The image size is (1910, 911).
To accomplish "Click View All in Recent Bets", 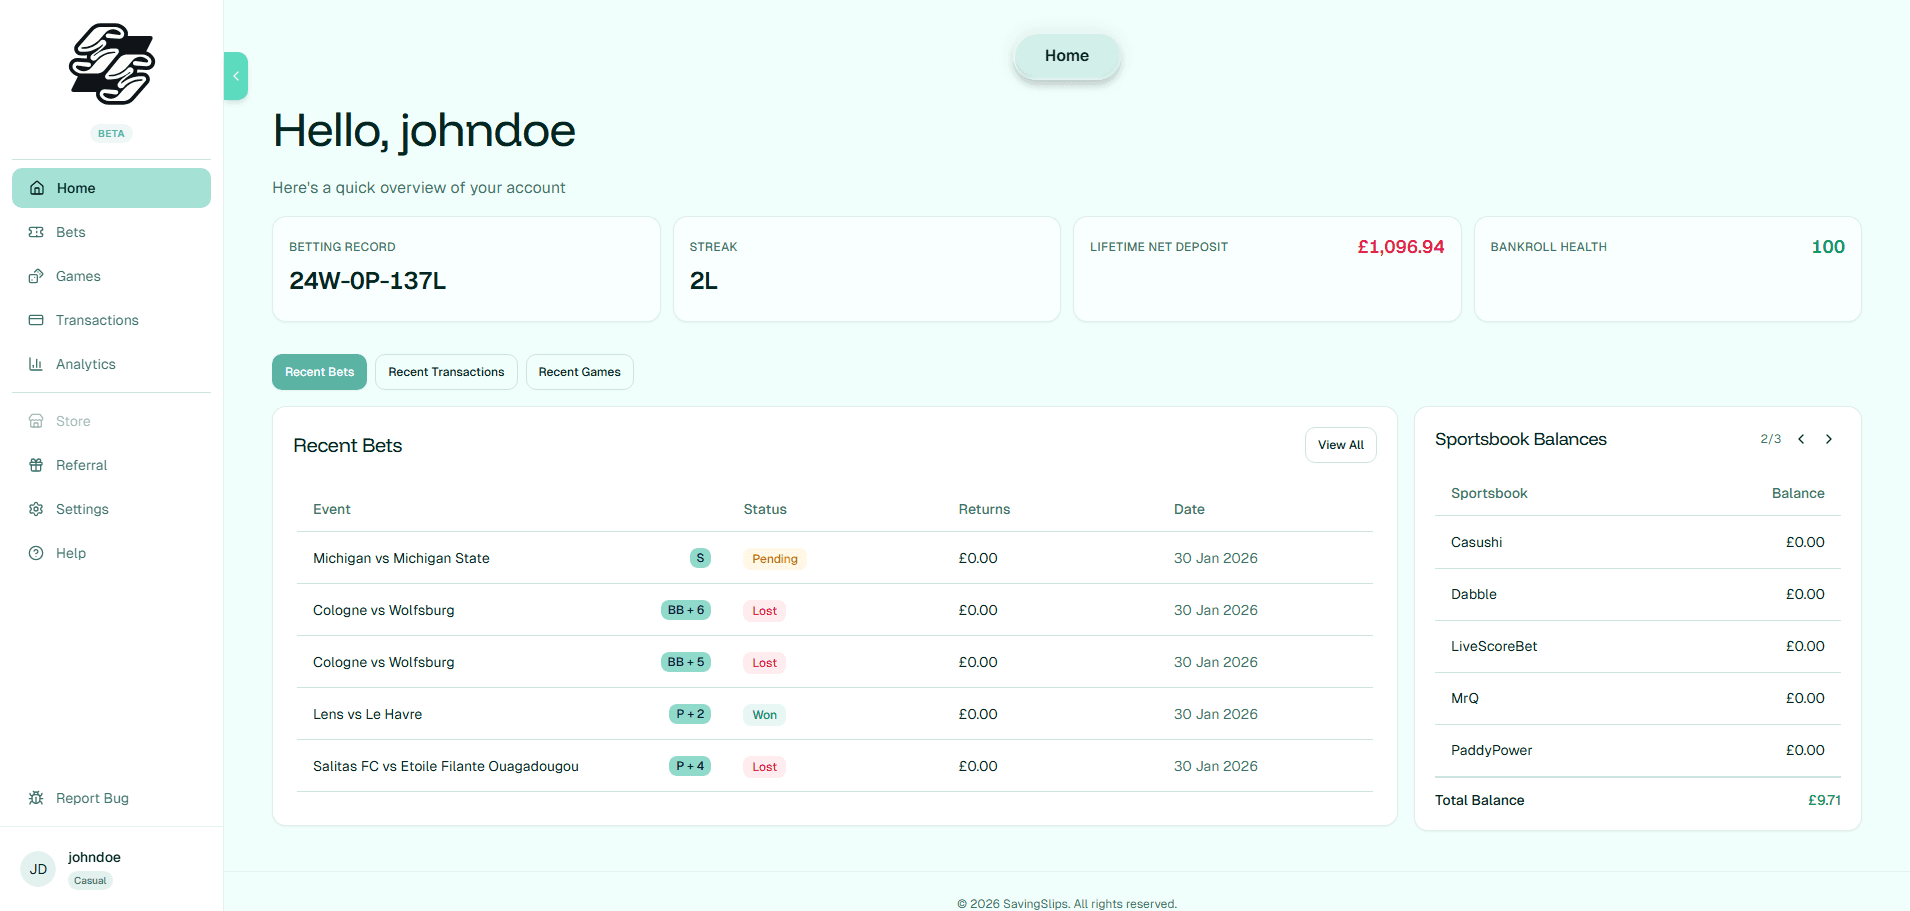I will click(x=1340, y=444).
